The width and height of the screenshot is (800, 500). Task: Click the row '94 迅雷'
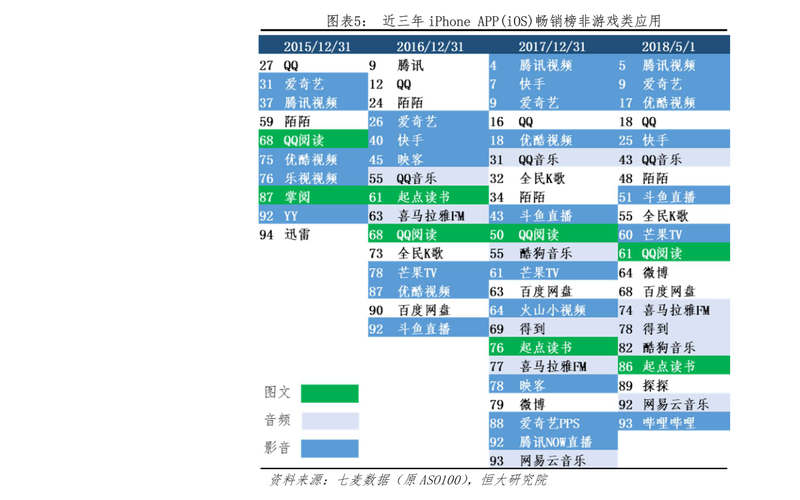313,234
